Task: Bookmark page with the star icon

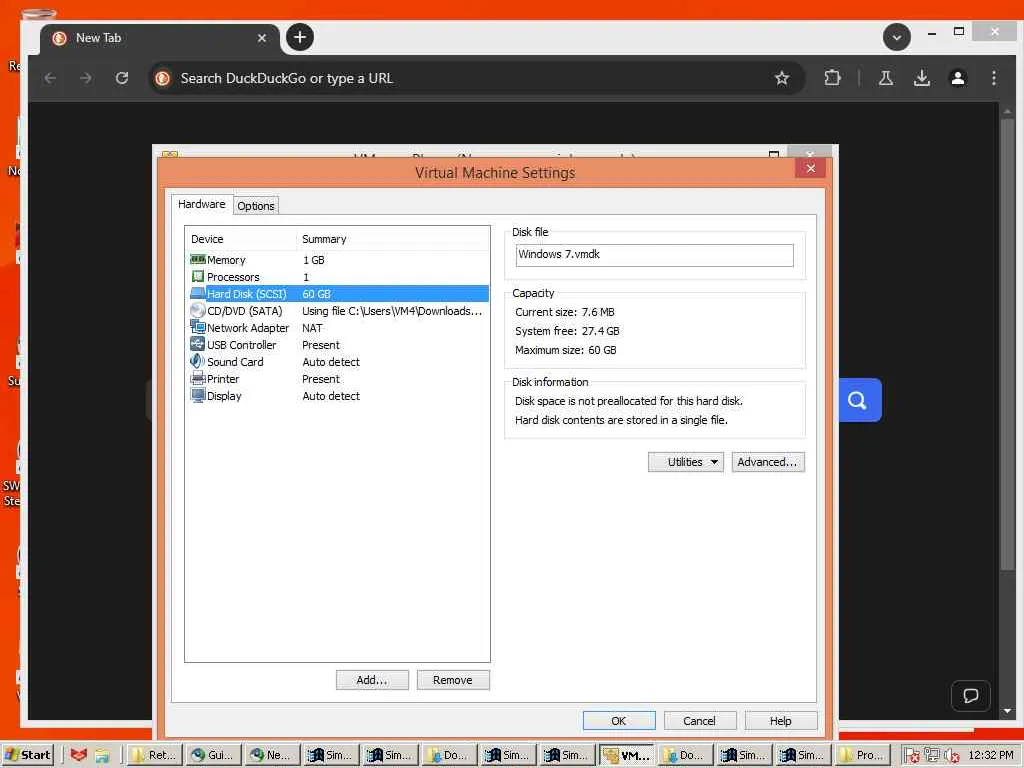Action: (x=782, y=78)
